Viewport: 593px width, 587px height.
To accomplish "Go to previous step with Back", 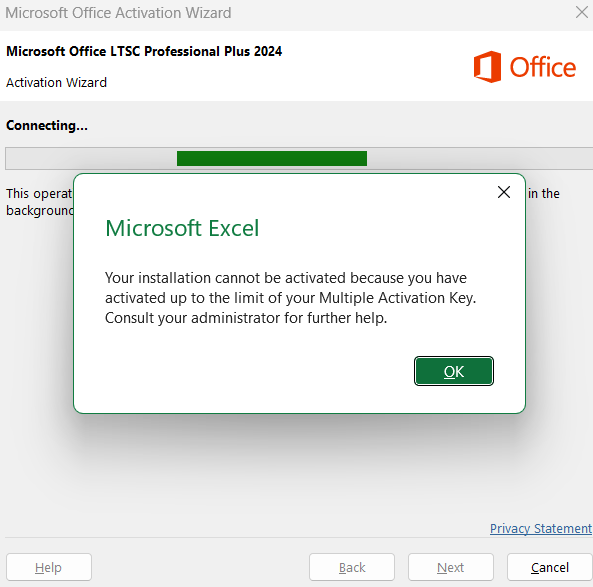I will click(x=352, y=567).
